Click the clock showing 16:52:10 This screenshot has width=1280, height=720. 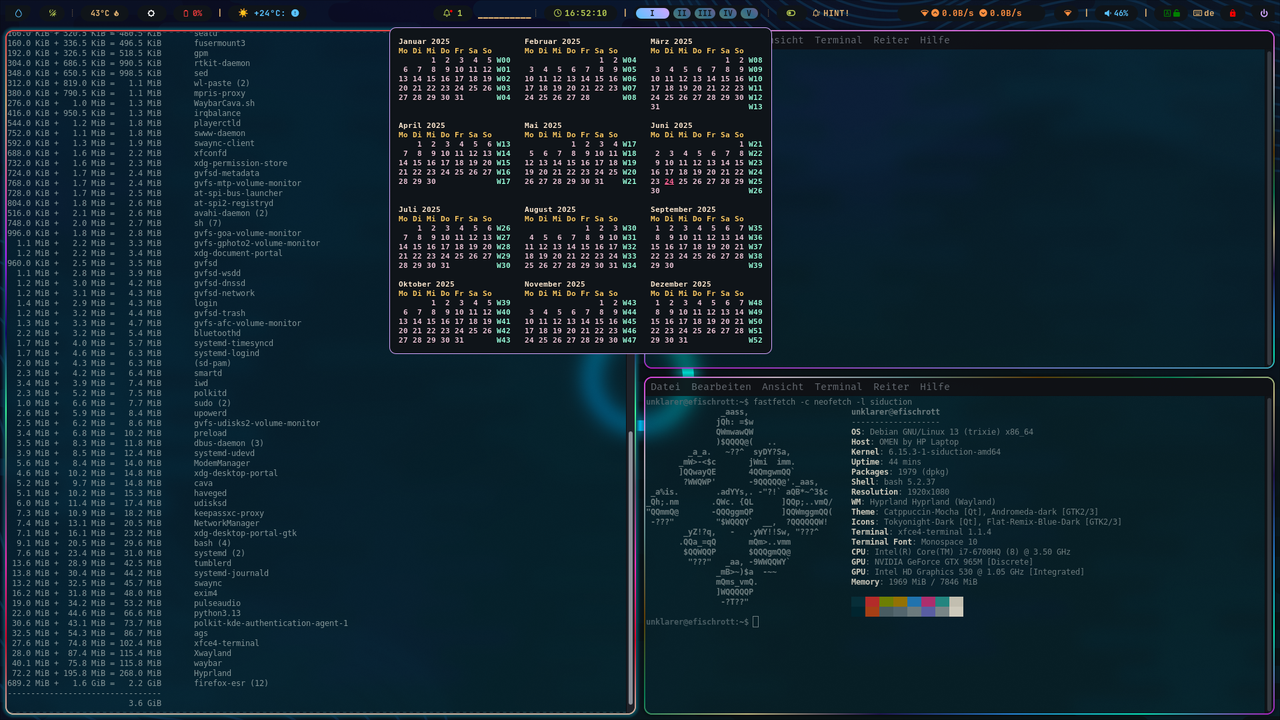(580, 13)
